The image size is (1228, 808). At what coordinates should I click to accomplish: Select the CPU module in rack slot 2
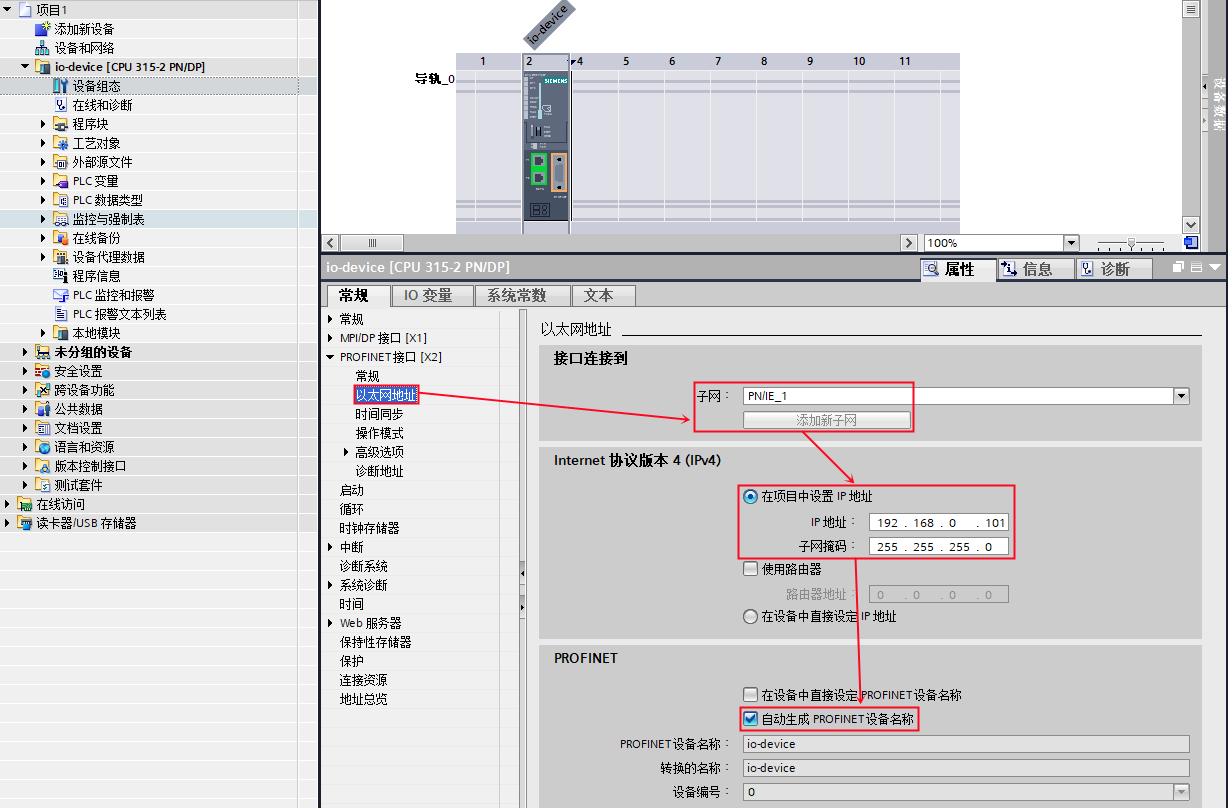point(546,145)
